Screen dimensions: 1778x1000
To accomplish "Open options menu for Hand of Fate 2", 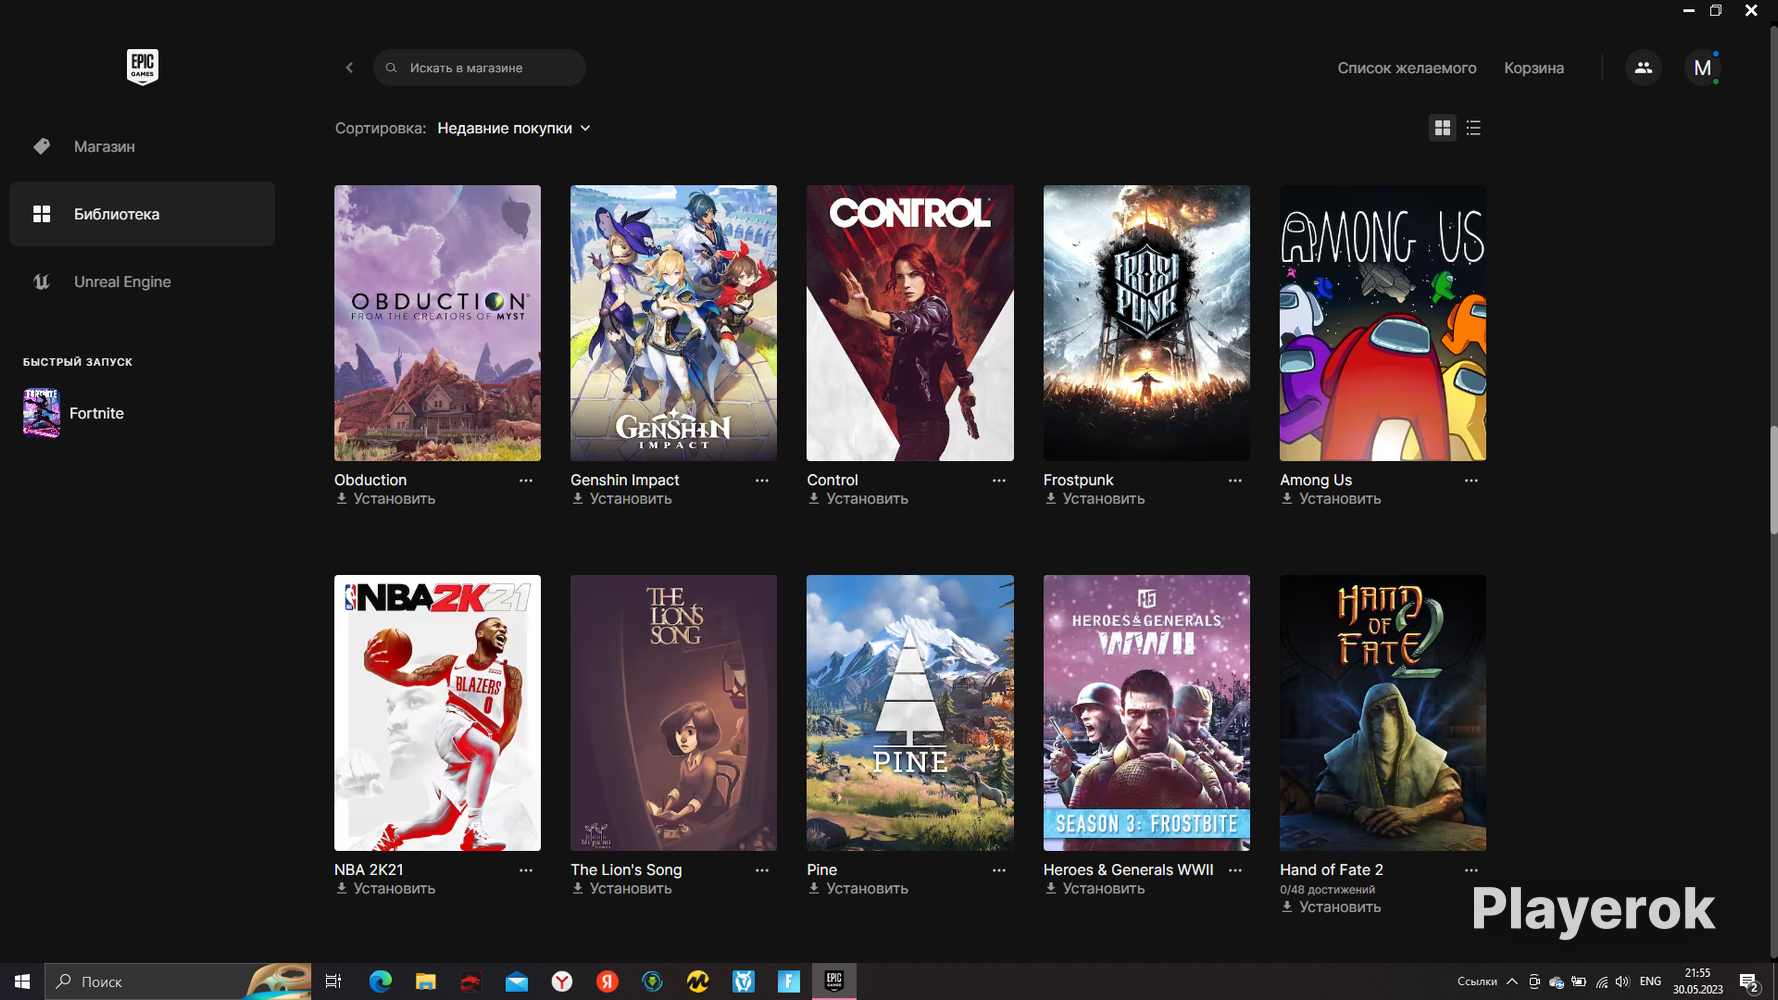I will point(1471,871).
